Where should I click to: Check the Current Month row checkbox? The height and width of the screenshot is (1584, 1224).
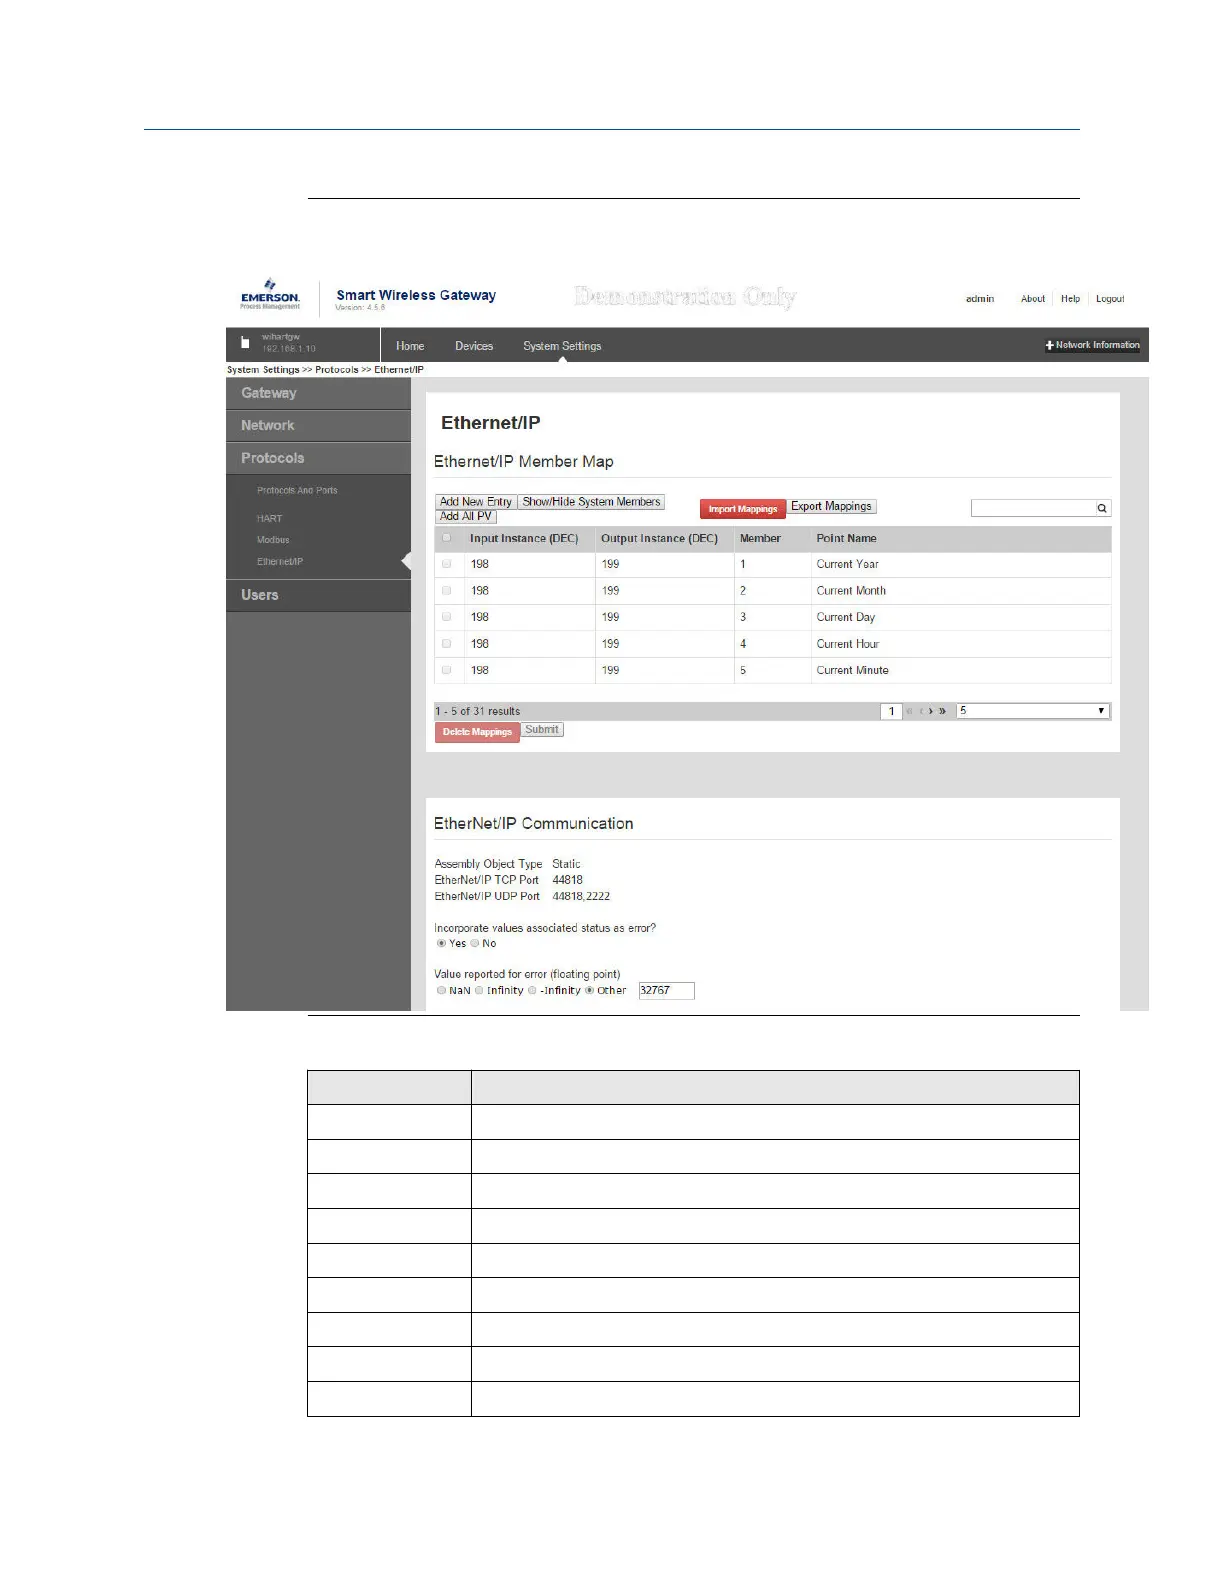pos(446,590)
